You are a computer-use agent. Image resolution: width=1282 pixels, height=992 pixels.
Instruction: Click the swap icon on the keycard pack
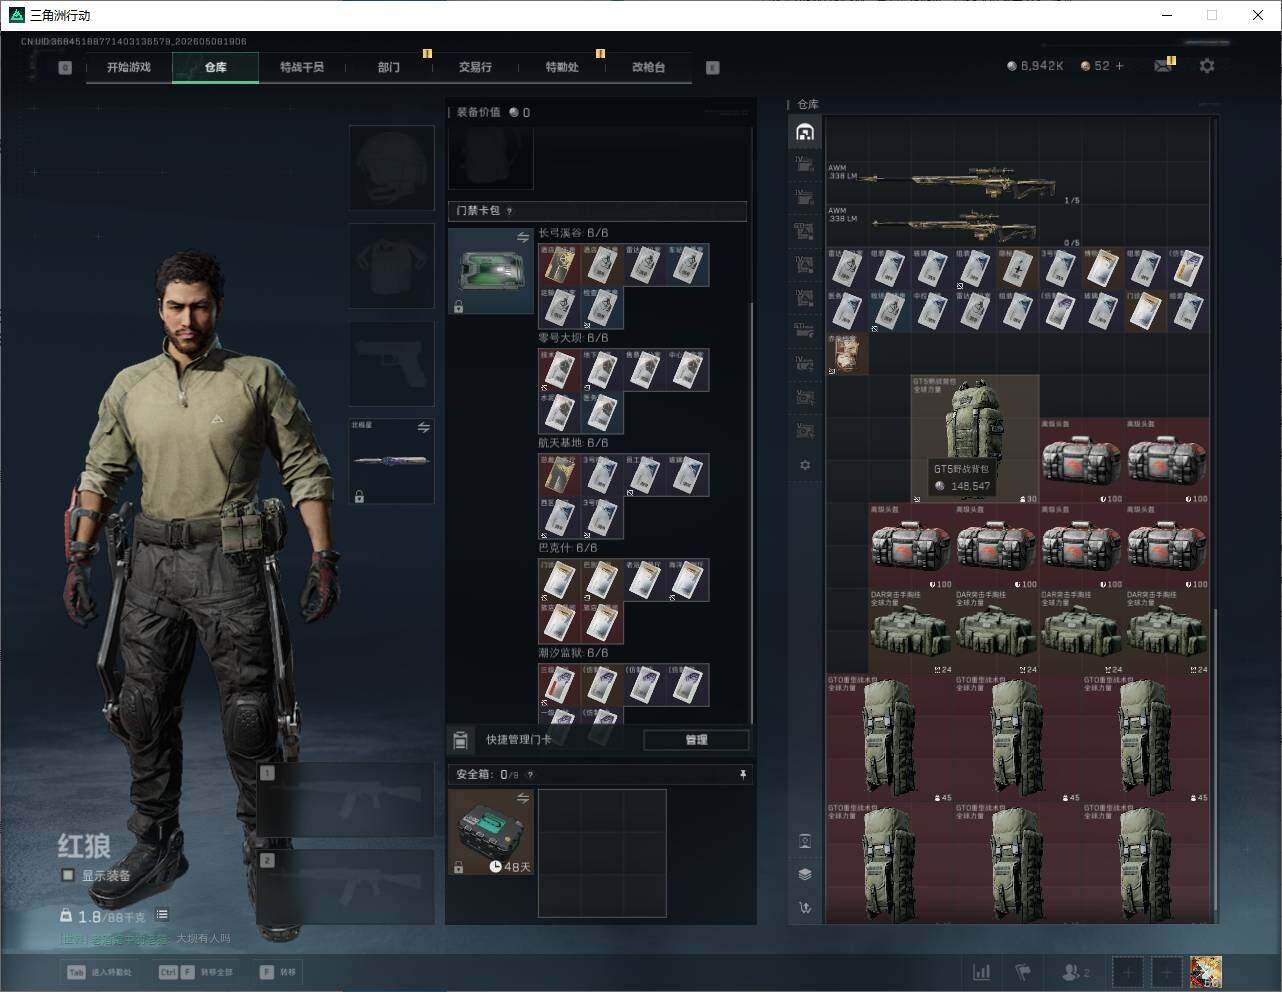coord(523,237)
